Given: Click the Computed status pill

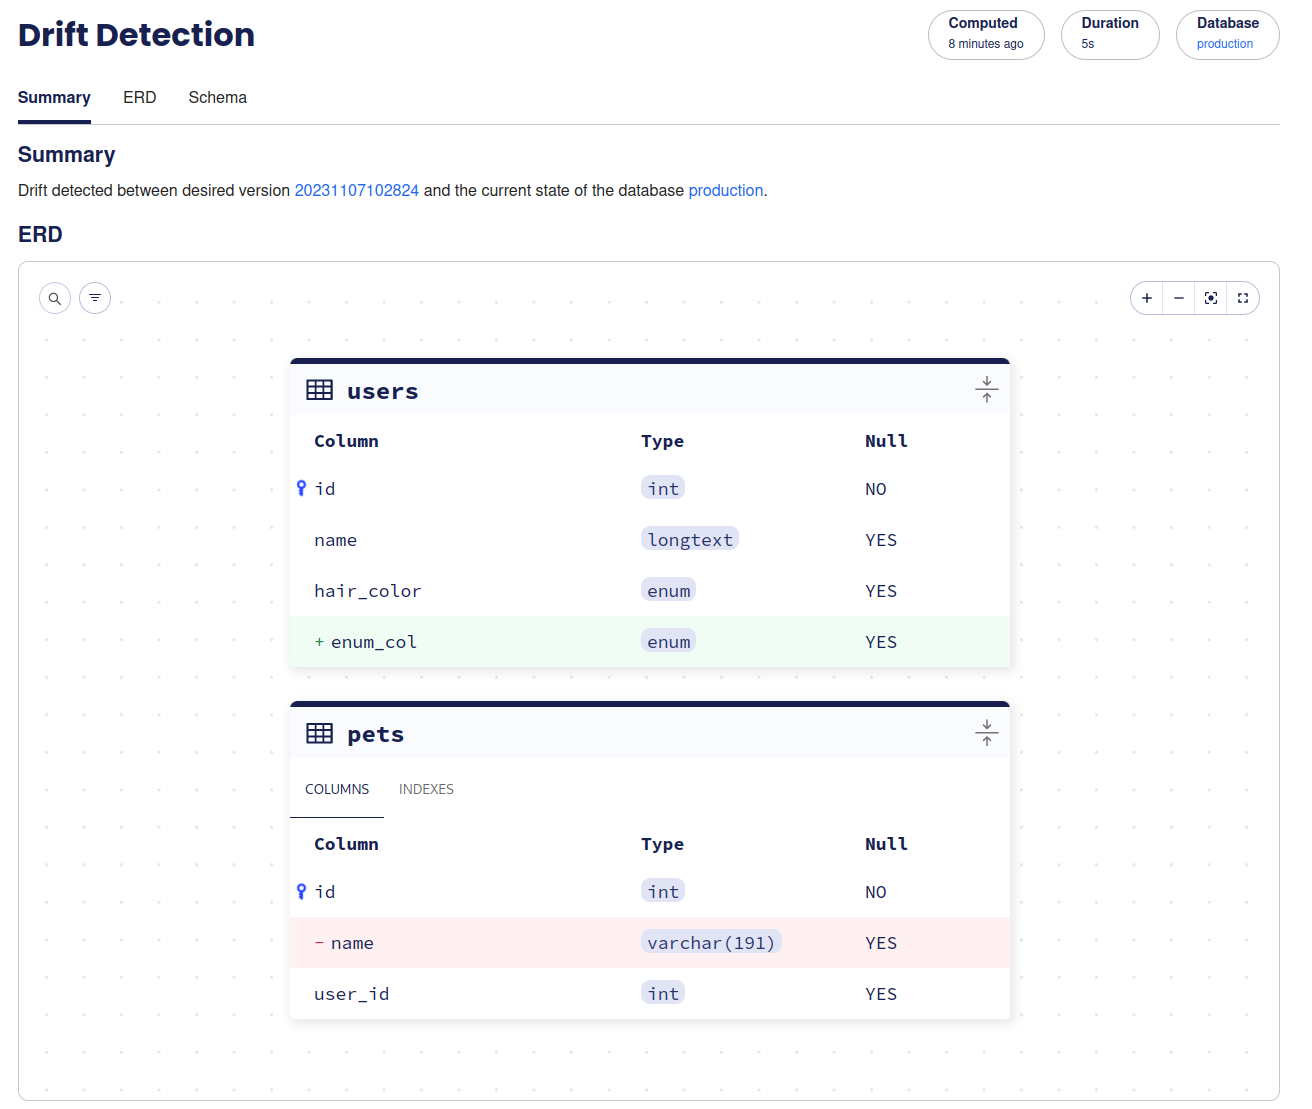Looking at the screenshot, I should point(986,34).
